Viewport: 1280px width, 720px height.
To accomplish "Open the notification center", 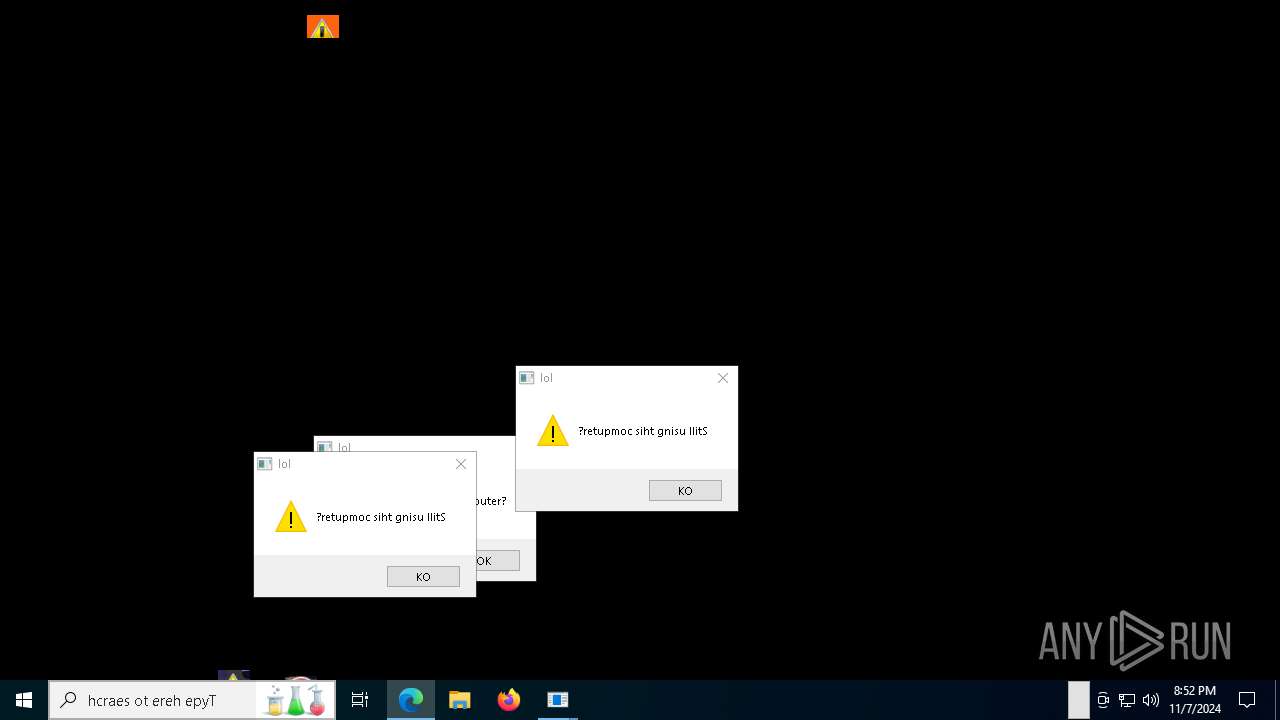I will pyautogui.click(x=1247, y=700).
